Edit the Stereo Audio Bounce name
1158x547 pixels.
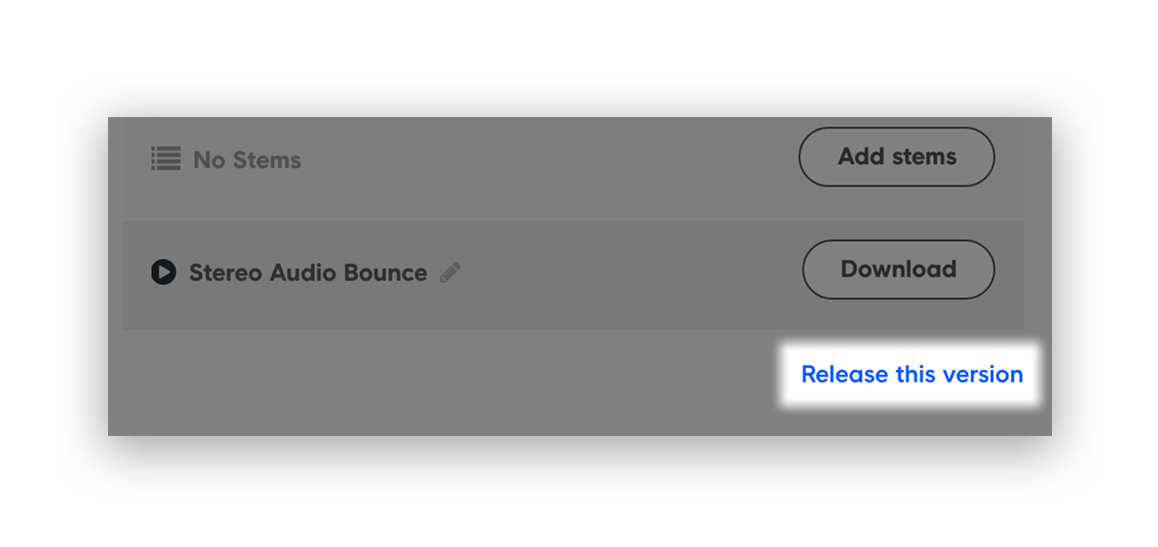coord(450,272)
